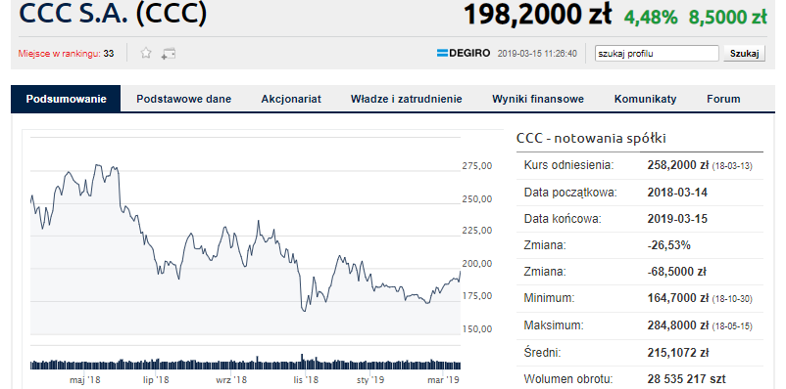View the Komunikaty tab

tap(645, 99)
